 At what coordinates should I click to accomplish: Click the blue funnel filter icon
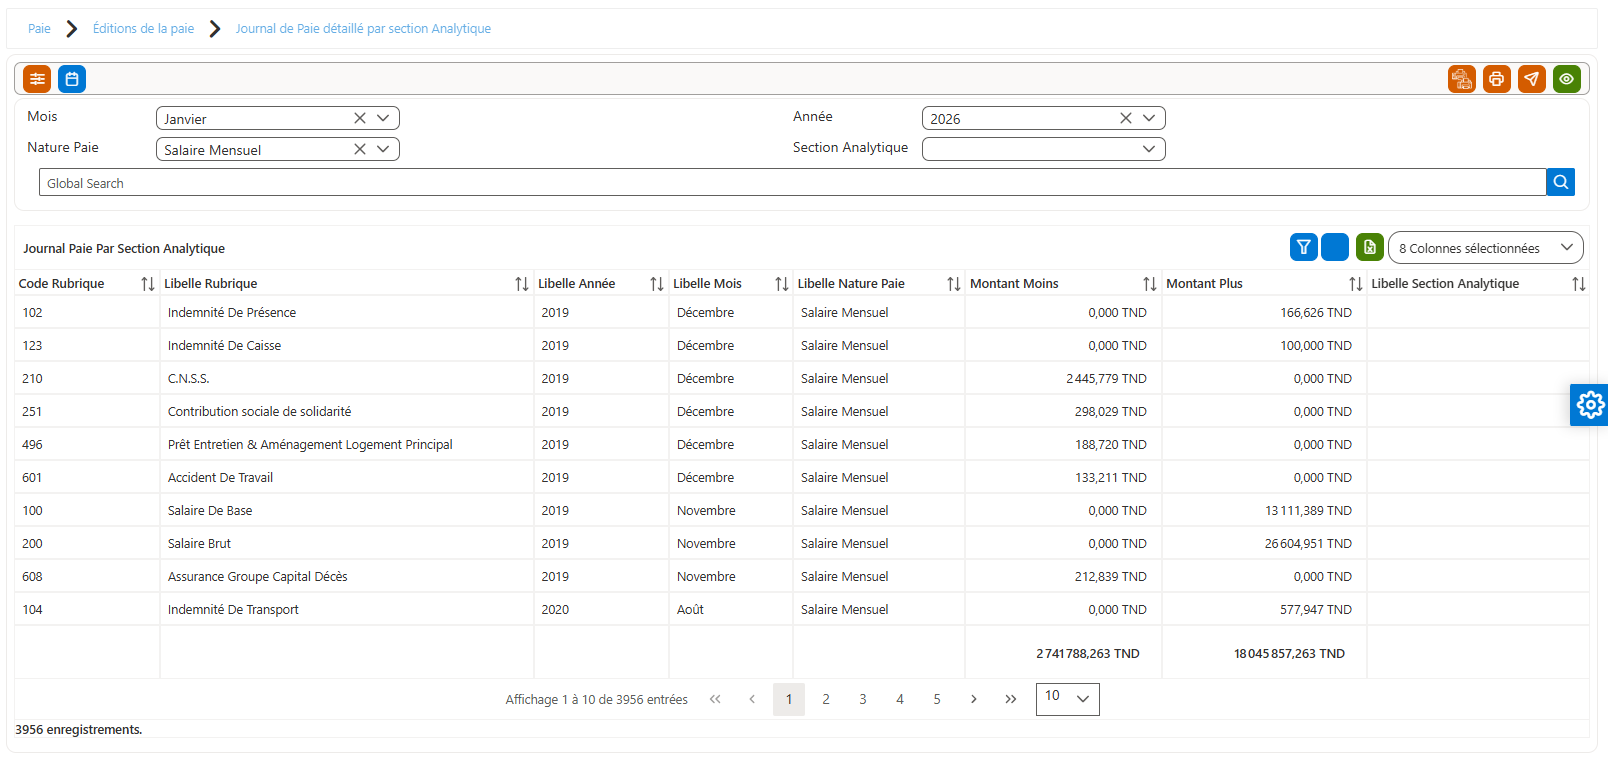1304,247
